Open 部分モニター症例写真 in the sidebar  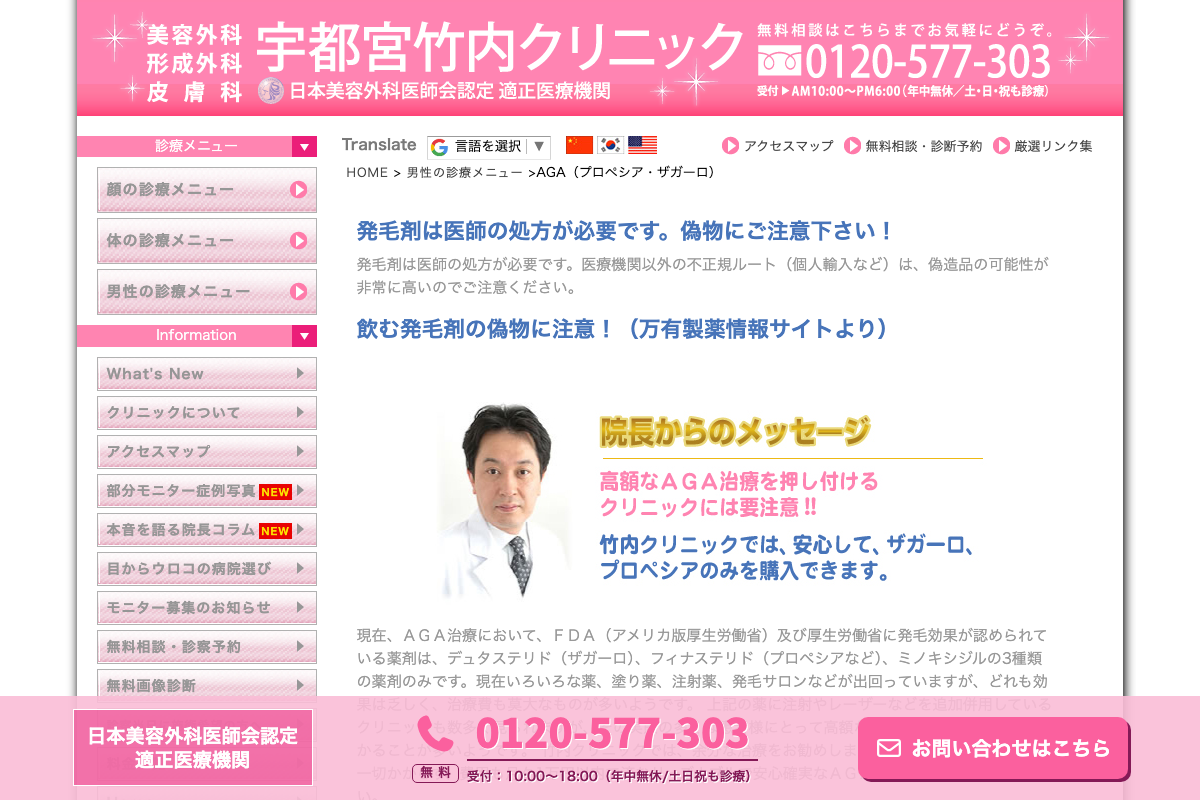tap(207, 491)
